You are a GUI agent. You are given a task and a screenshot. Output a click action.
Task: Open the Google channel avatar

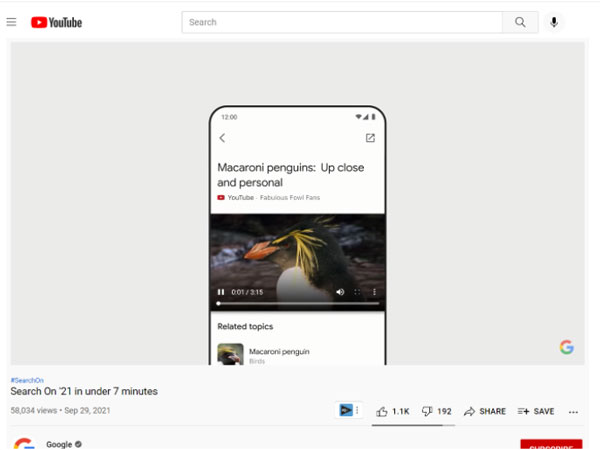click(24, 444)
